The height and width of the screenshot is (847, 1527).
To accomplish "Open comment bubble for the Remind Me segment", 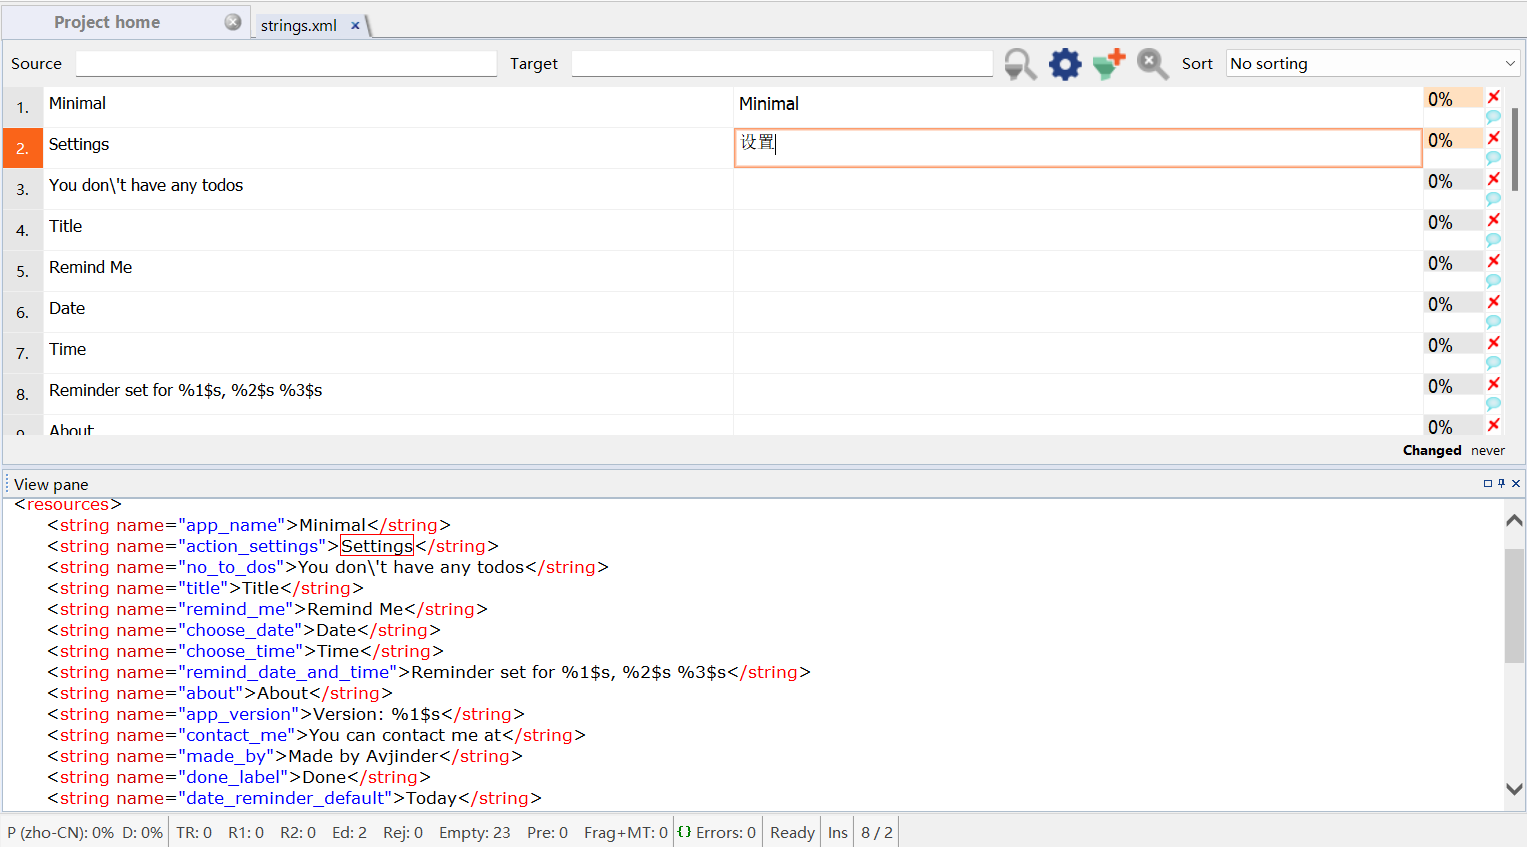I will coord(1494,281).
